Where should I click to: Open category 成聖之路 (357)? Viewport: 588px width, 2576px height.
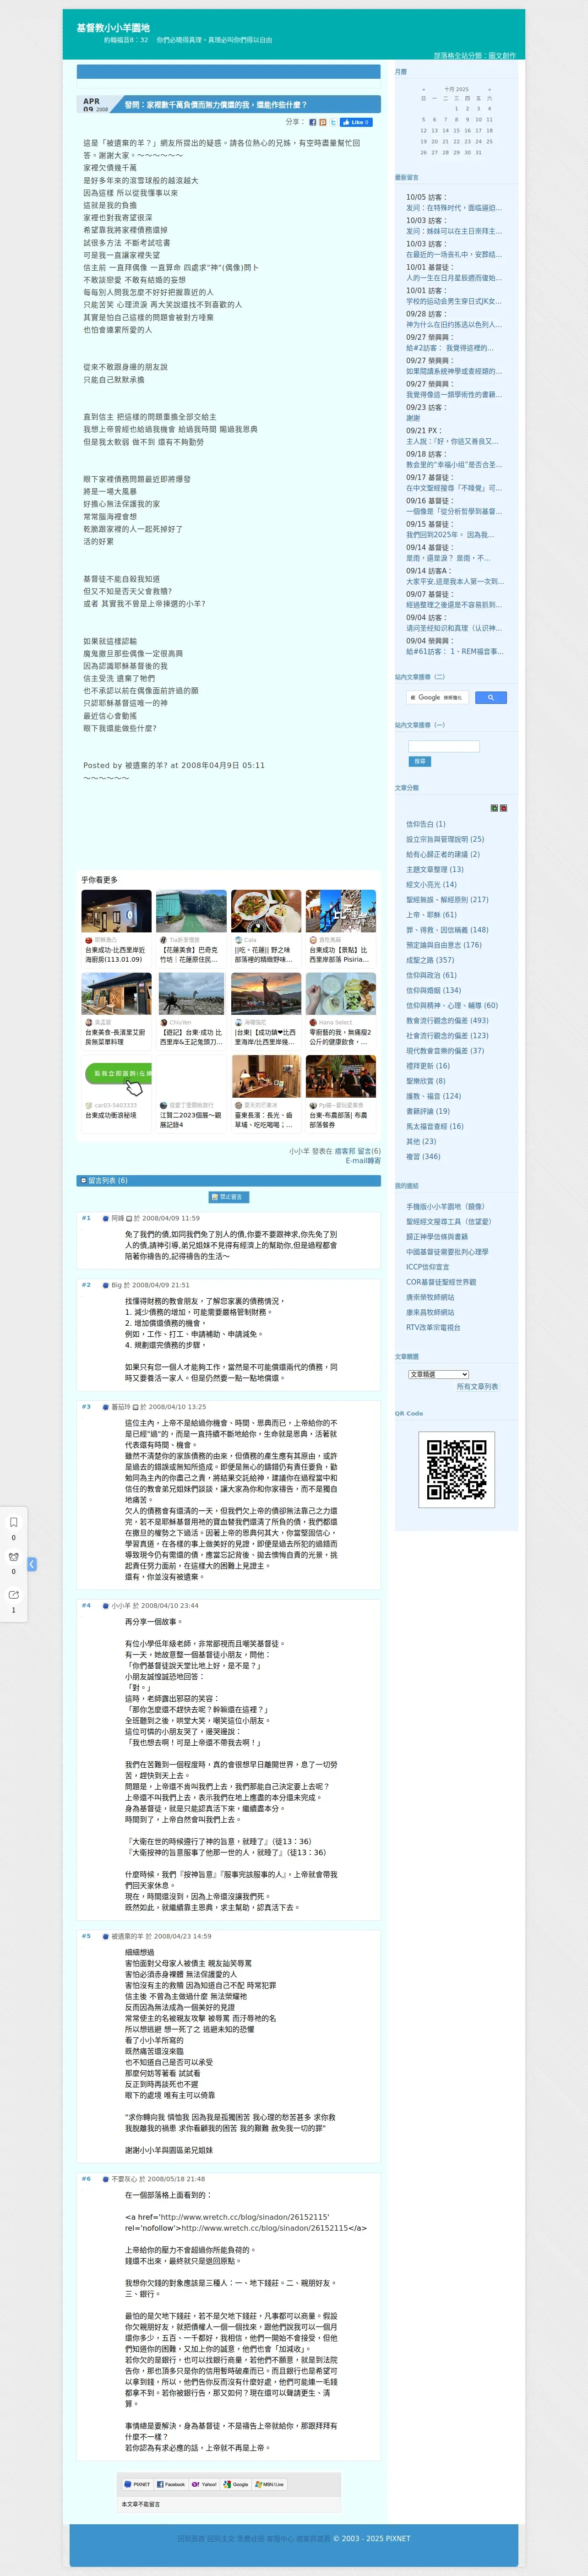point(430,959)
